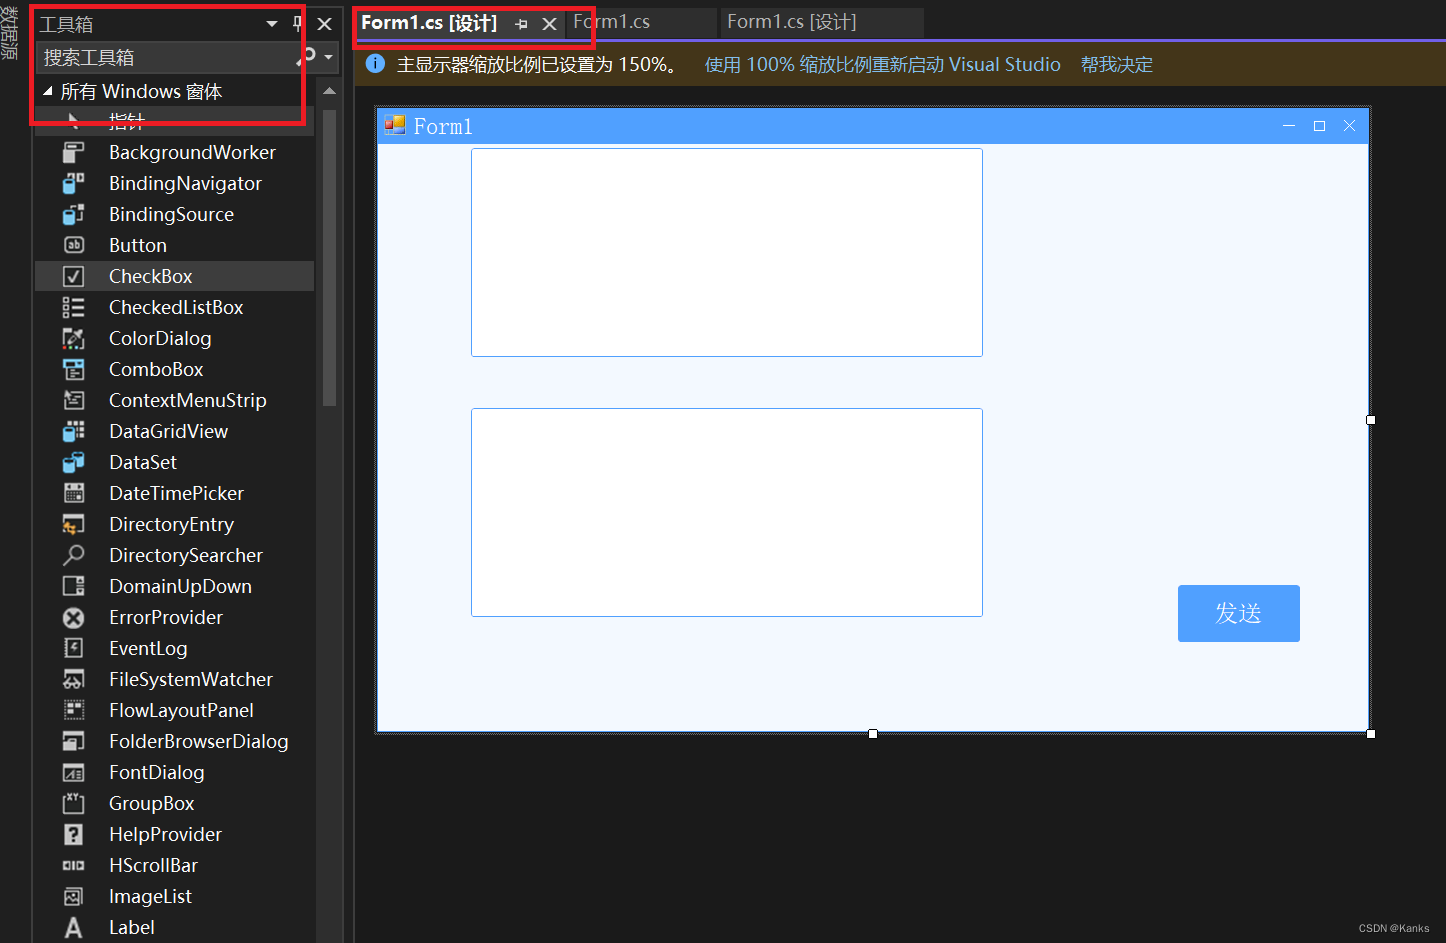This screenshot has width=1446, height=943.
Task: Pick the FontDialog icon
Action: [74, 772]
